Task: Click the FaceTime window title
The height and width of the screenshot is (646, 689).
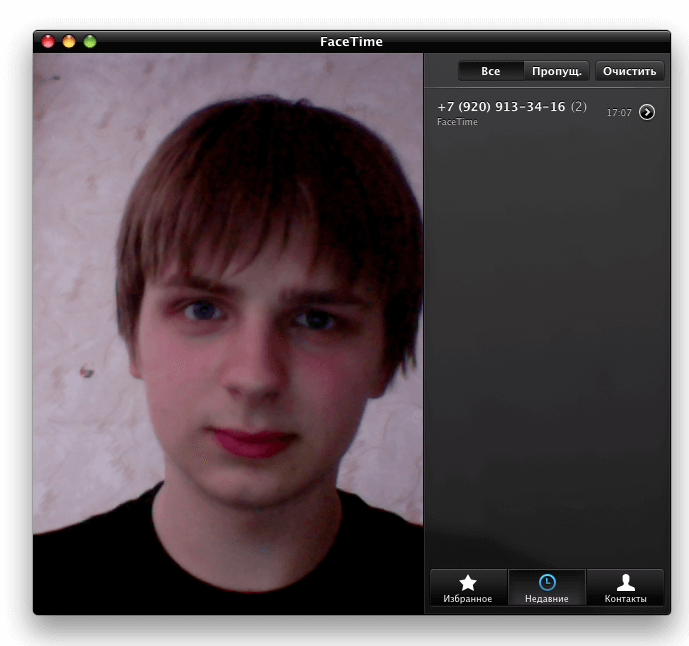Action: [x=351, y=42]
